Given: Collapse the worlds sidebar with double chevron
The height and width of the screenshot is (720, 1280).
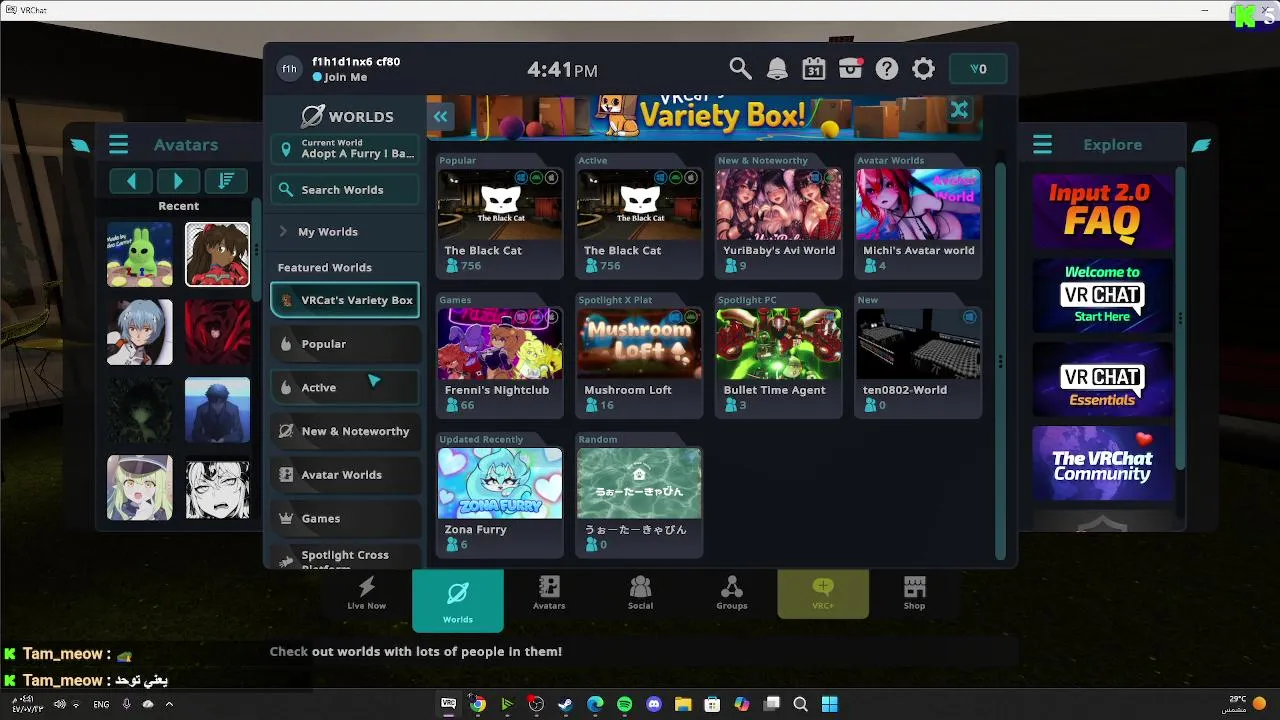Looking at the screenshot, I should coord(440,116).
